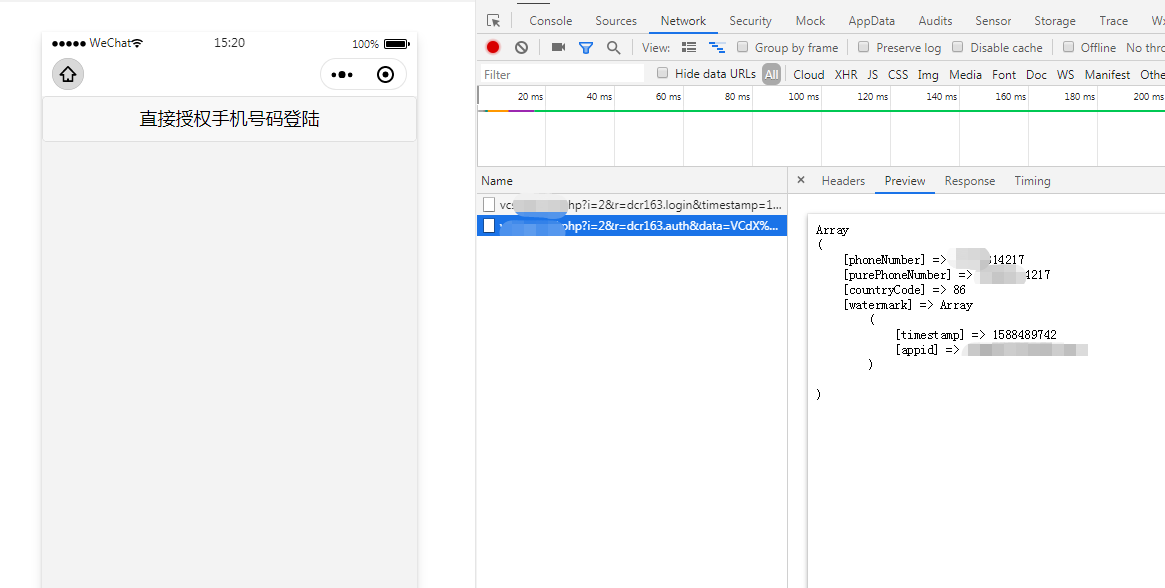
Task: Click the timestamp value 1588489742
Action: point(1025,335)
